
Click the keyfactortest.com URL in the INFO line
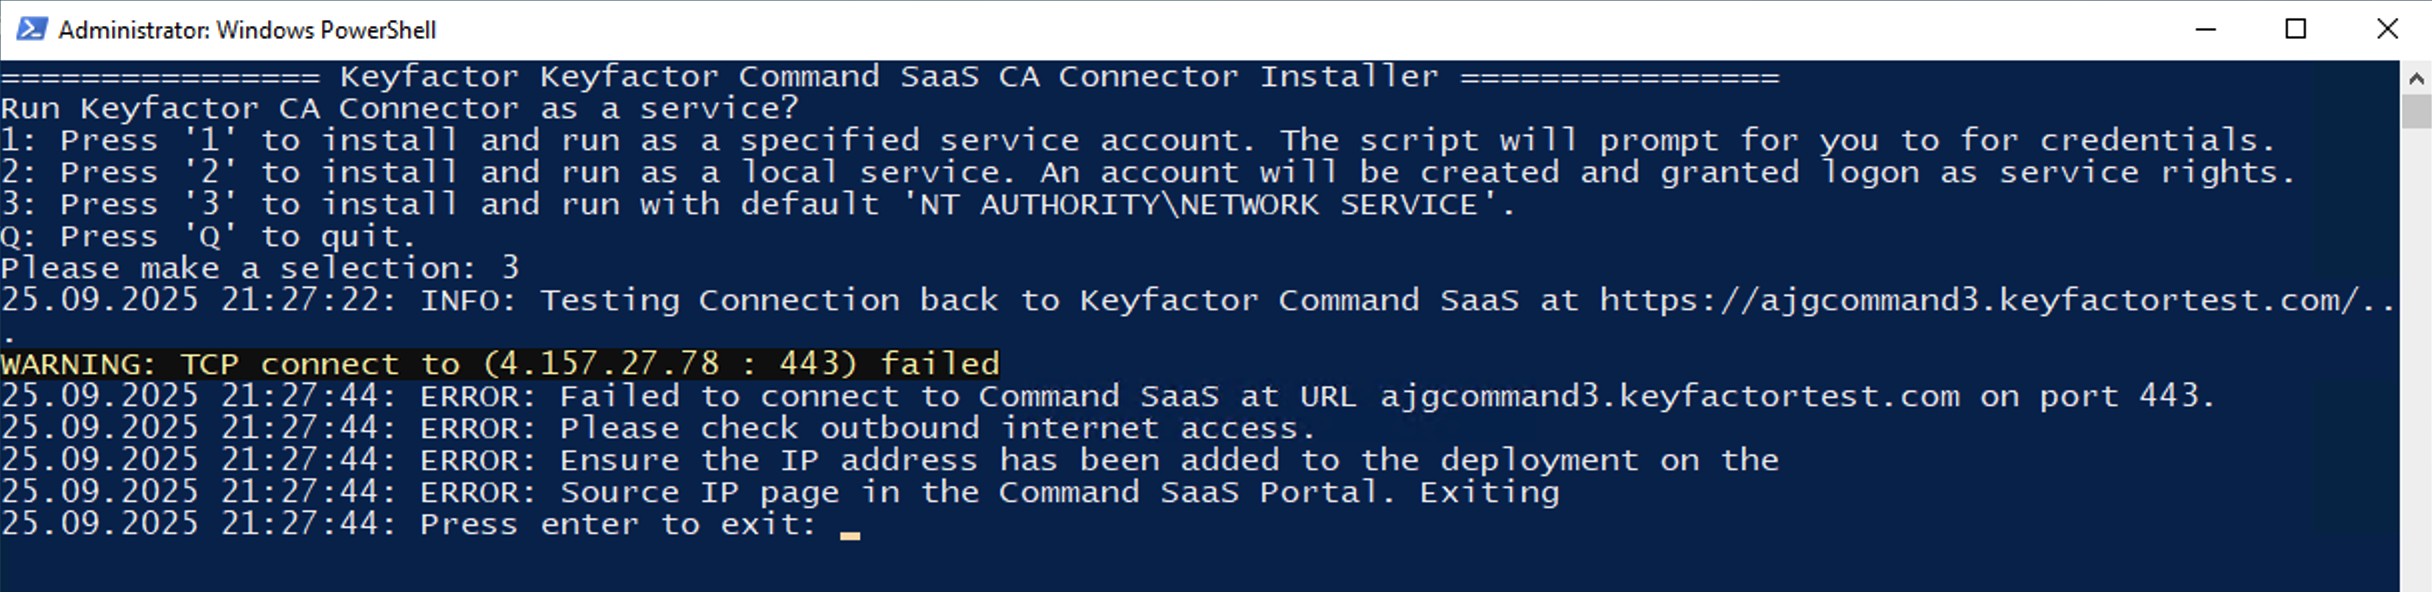pos(1996,300)
